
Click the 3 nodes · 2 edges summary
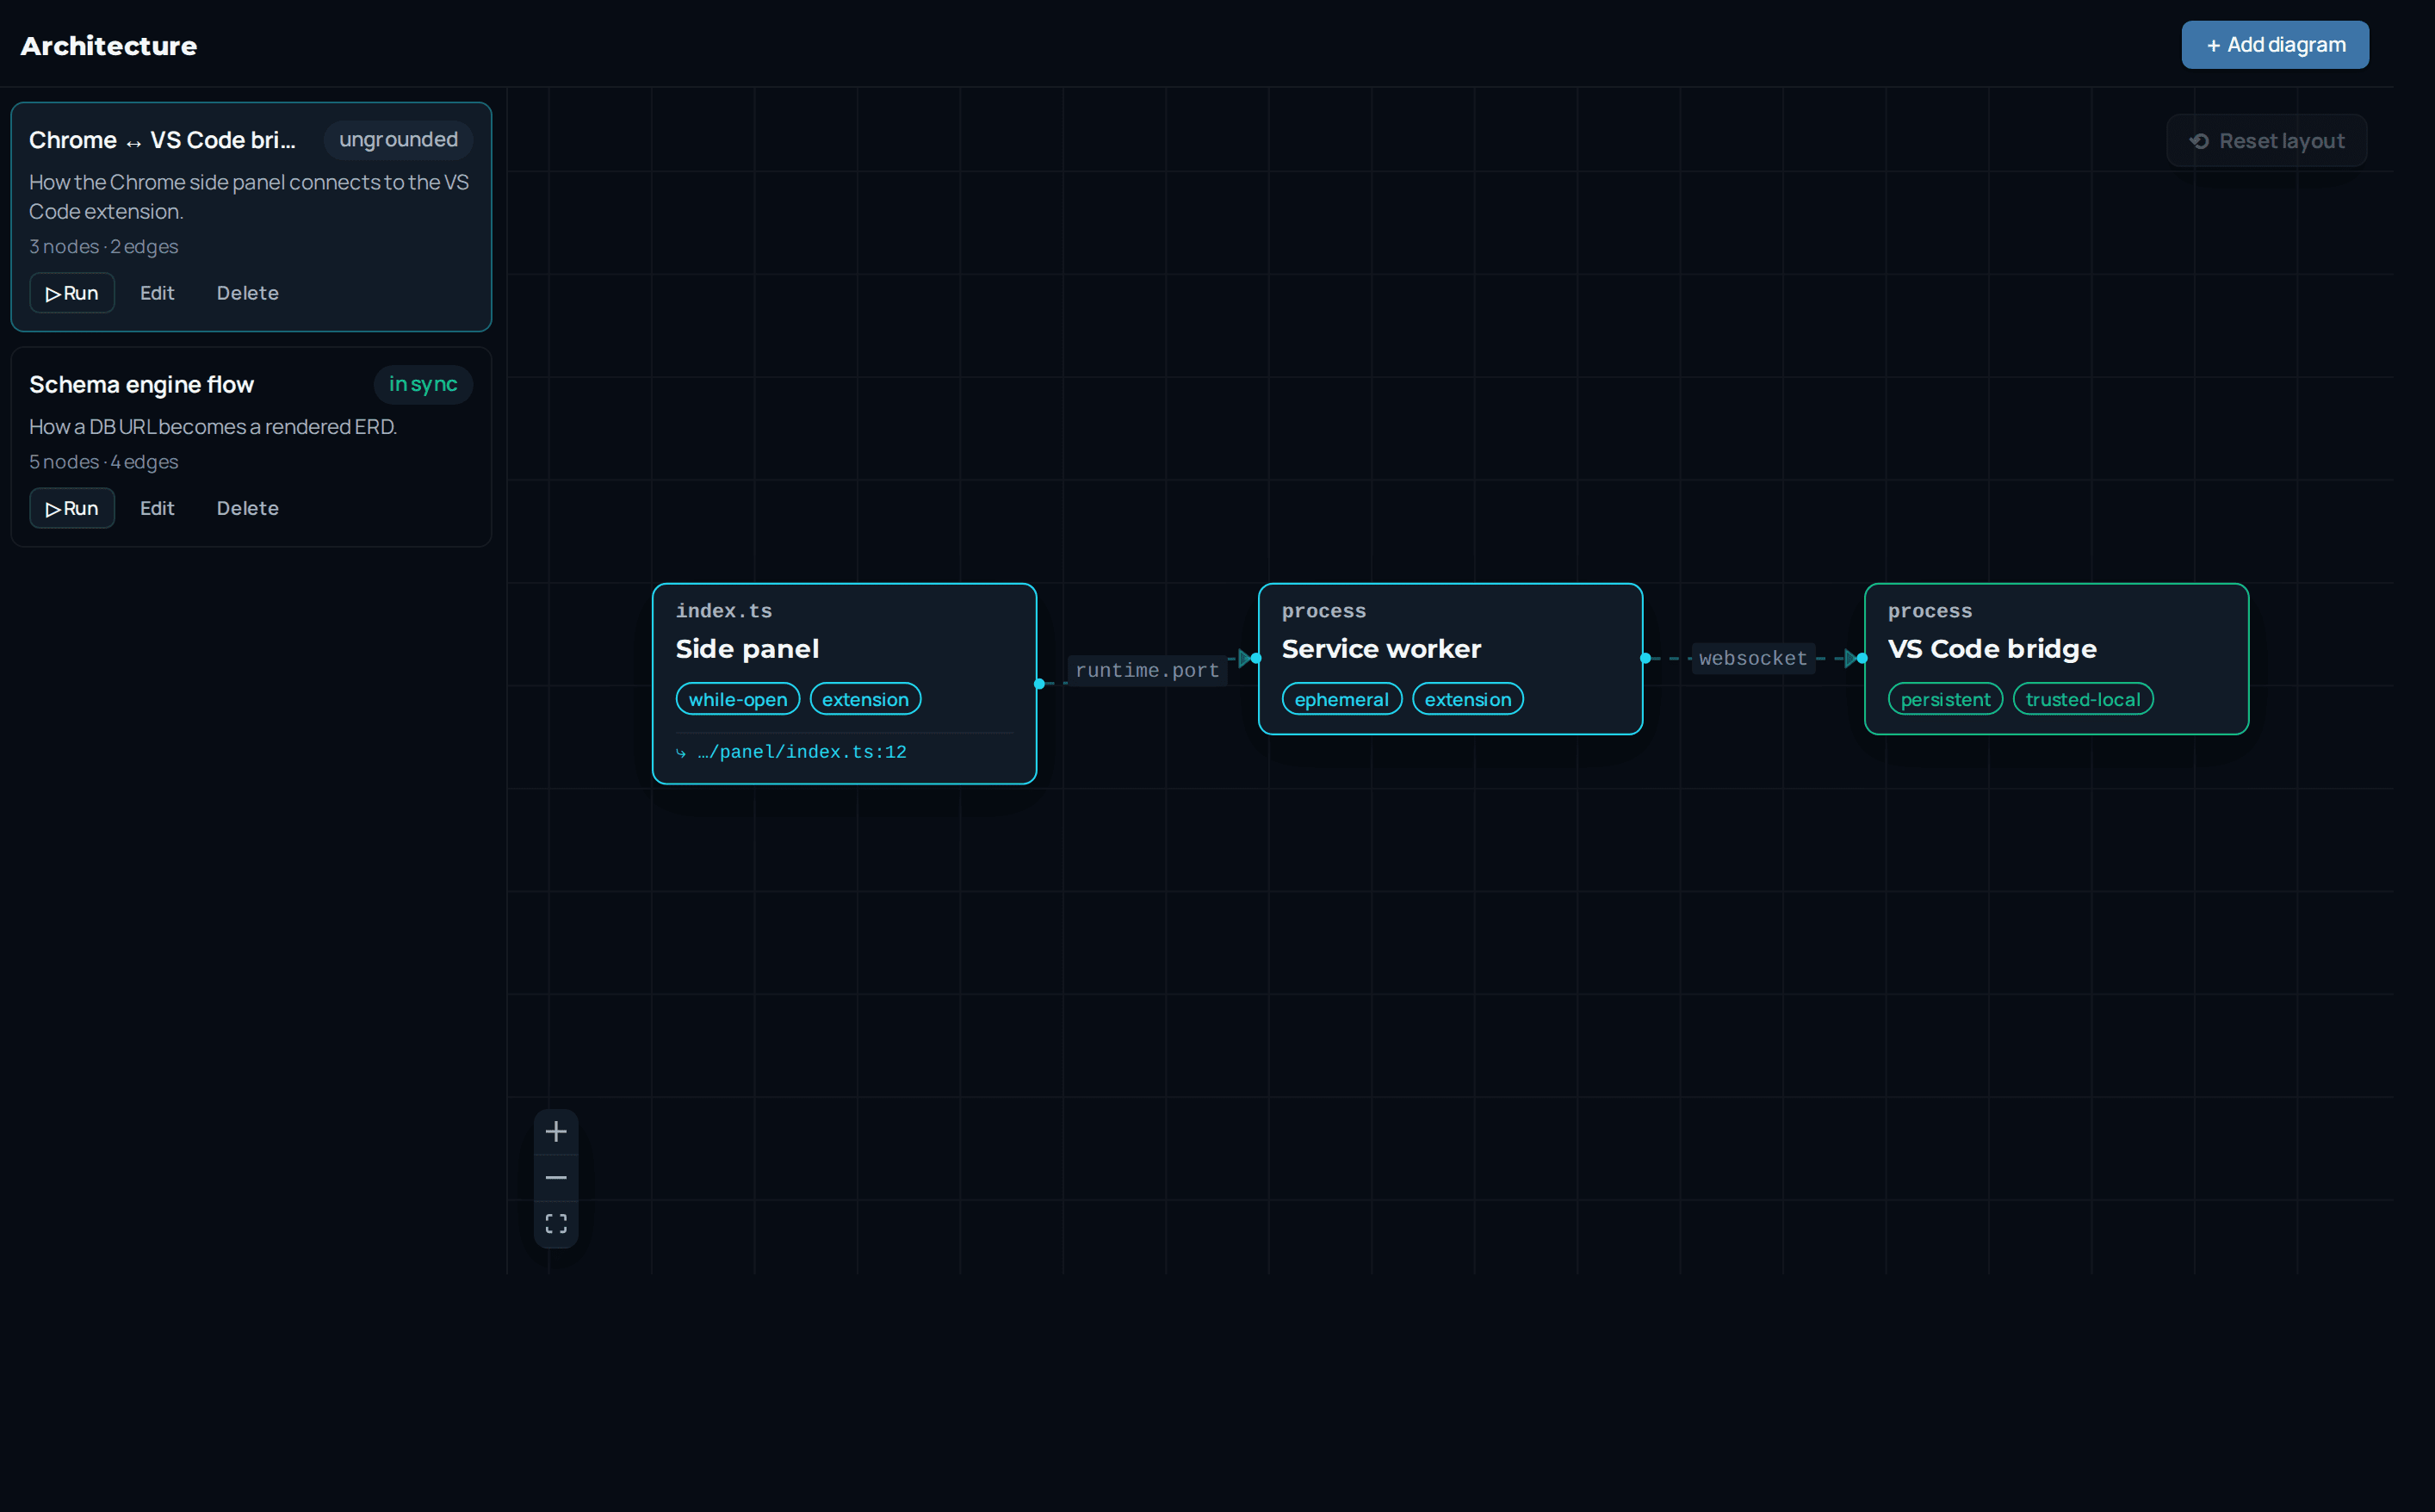[104, 247]
